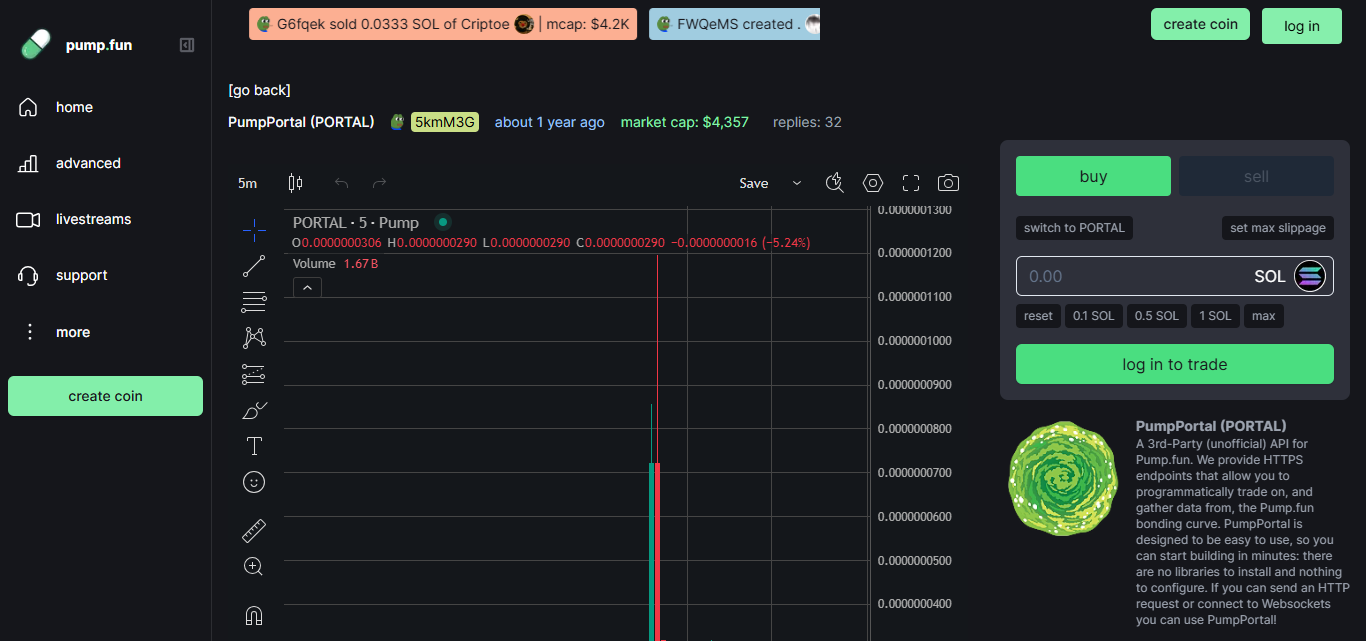Click the PumpPortal portal coin image
Viewport: 1366px width, 641px height.
click(x=1062, y=478)
